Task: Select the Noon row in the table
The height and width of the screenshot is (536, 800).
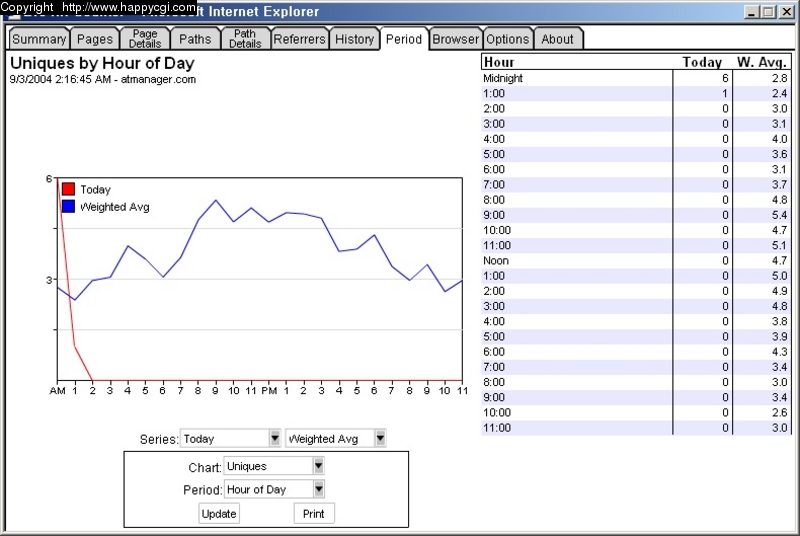Action: point(636,261)
